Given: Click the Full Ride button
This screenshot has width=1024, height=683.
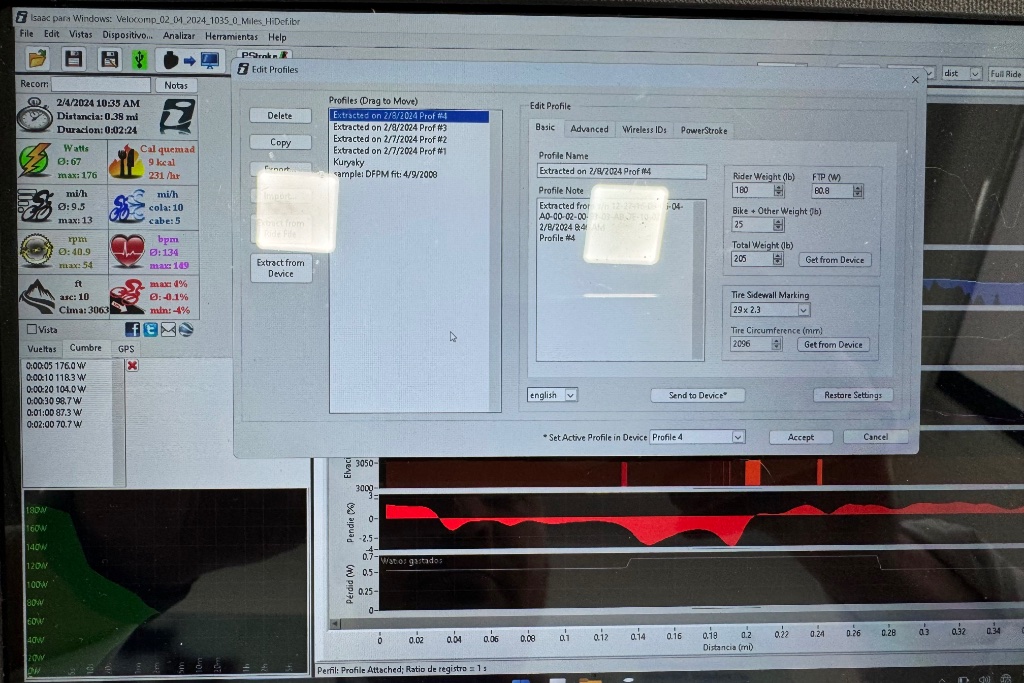Looking at the screenshot, I should point(1006,74).
